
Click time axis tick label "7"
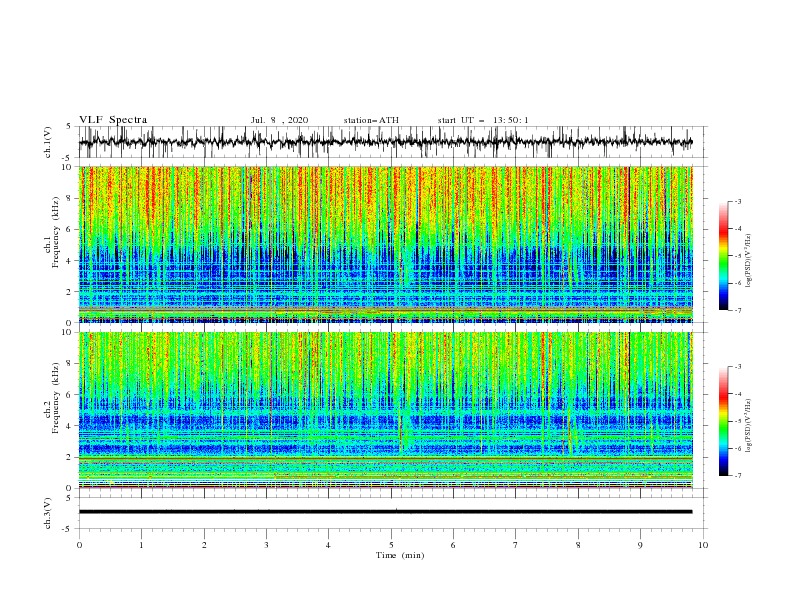[x=515, y=545]
